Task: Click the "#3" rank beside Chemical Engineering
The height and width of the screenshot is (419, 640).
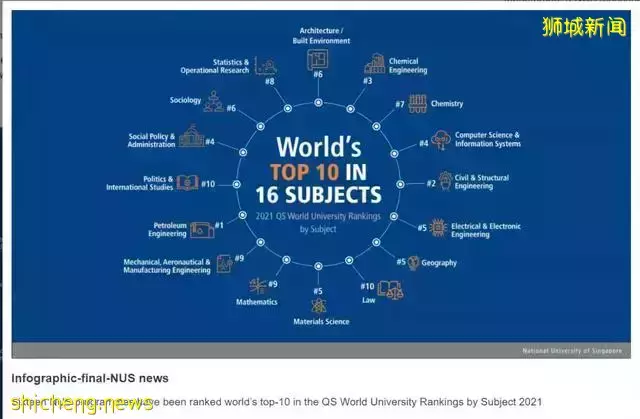Action: (x=367, y=81)
